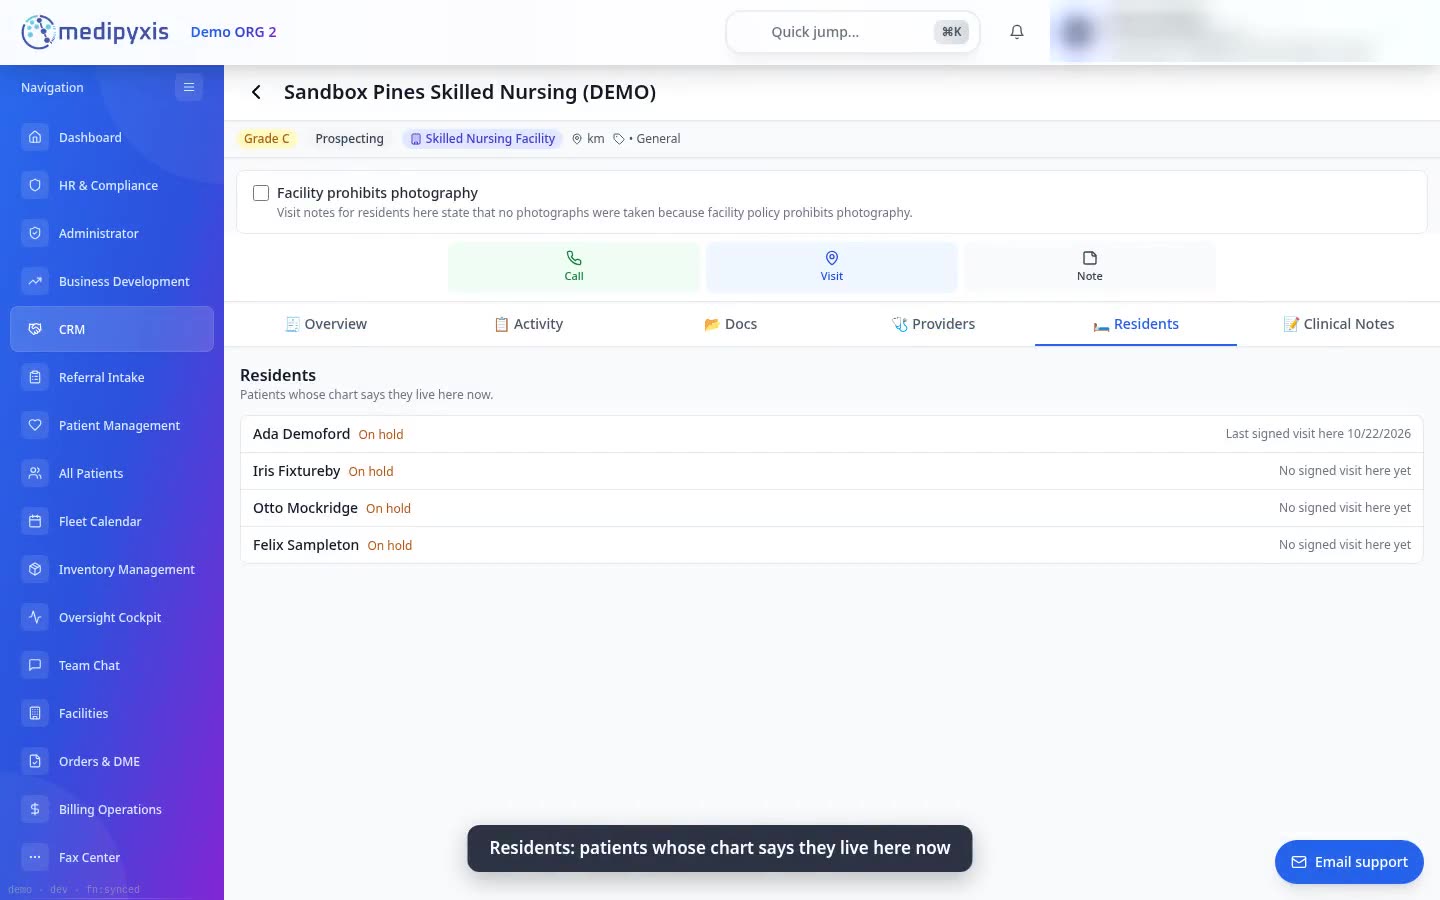Open the Docs tab
Viewport: 1440px width, 900px height.
(x=730, y=324)
